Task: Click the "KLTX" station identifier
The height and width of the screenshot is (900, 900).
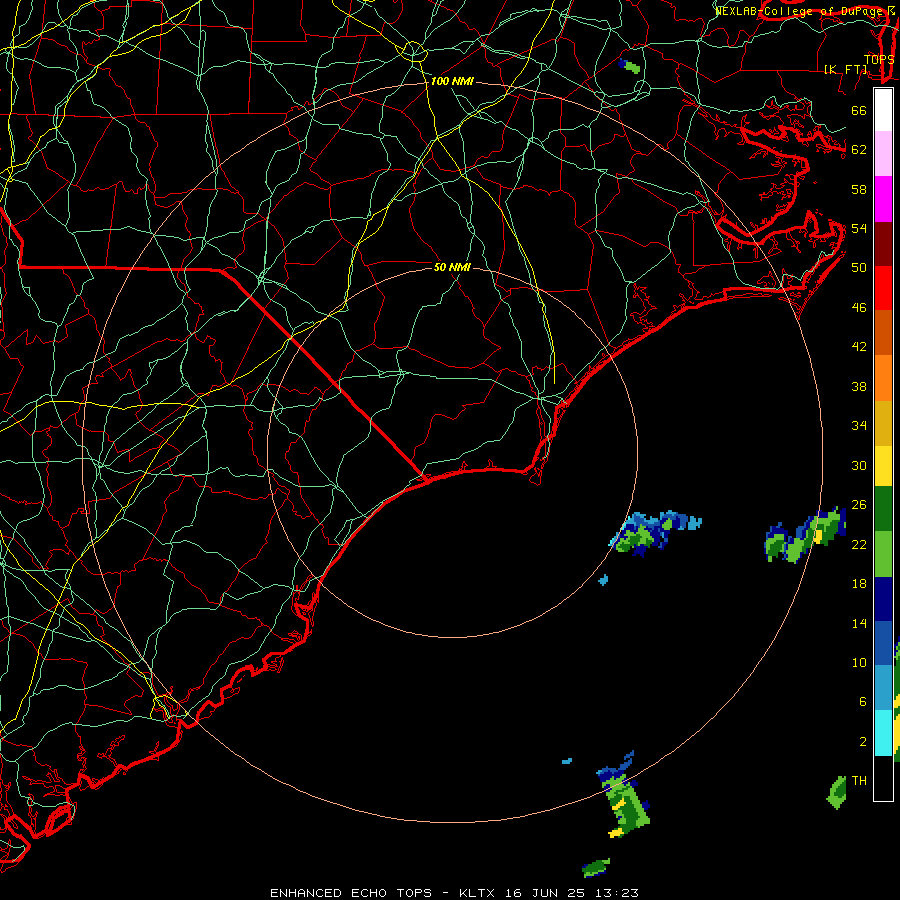Action: pyautogui.click(x=479, y=893)
